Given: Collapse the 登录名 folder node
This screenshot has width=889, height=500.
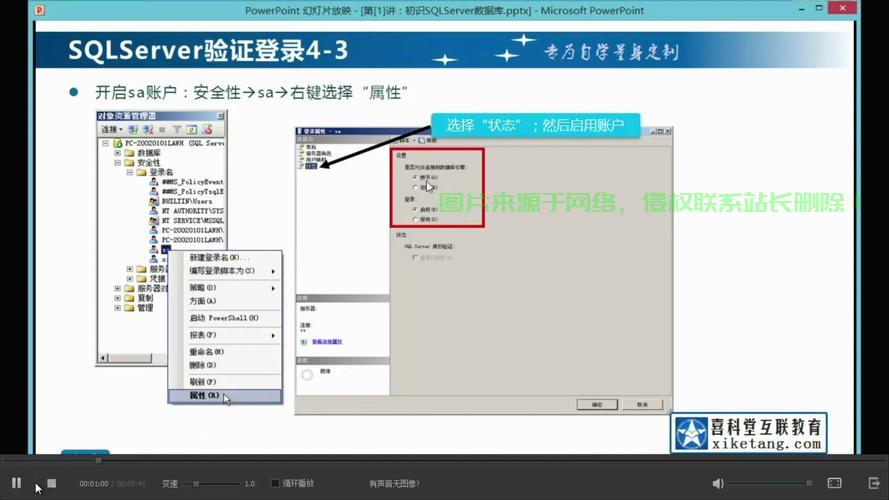Looking at the screenshot, I should tap(130, 172).
